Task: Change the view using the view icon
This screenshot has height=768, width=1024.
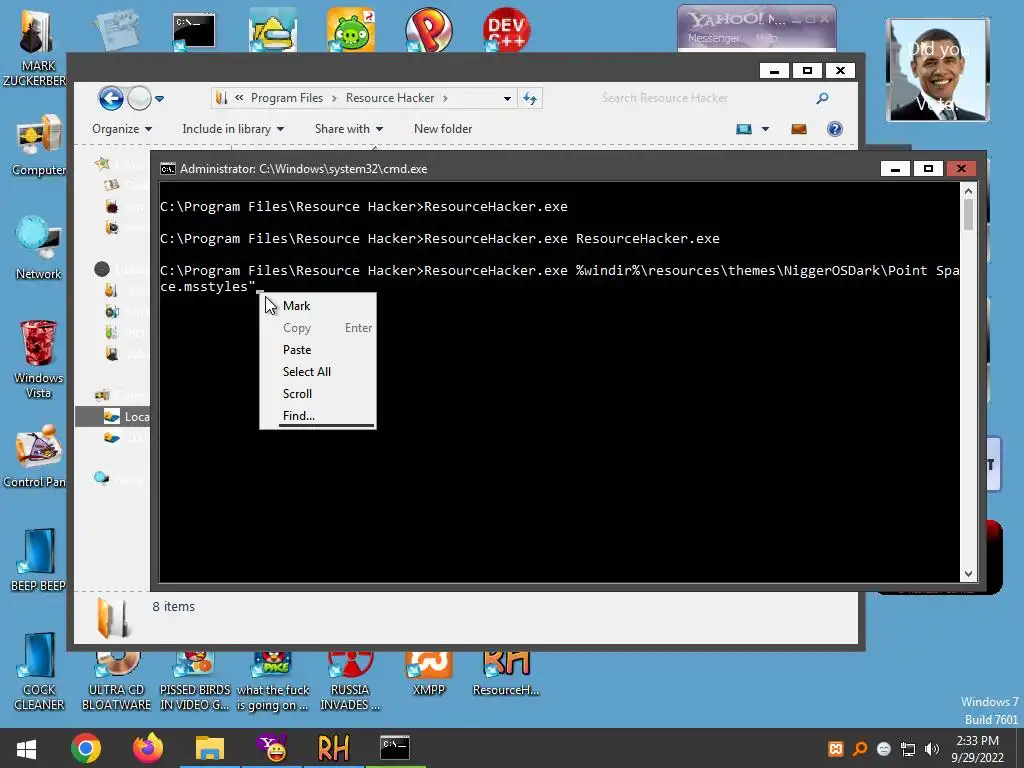Action: pyautogui.click(x=744, y=129)
